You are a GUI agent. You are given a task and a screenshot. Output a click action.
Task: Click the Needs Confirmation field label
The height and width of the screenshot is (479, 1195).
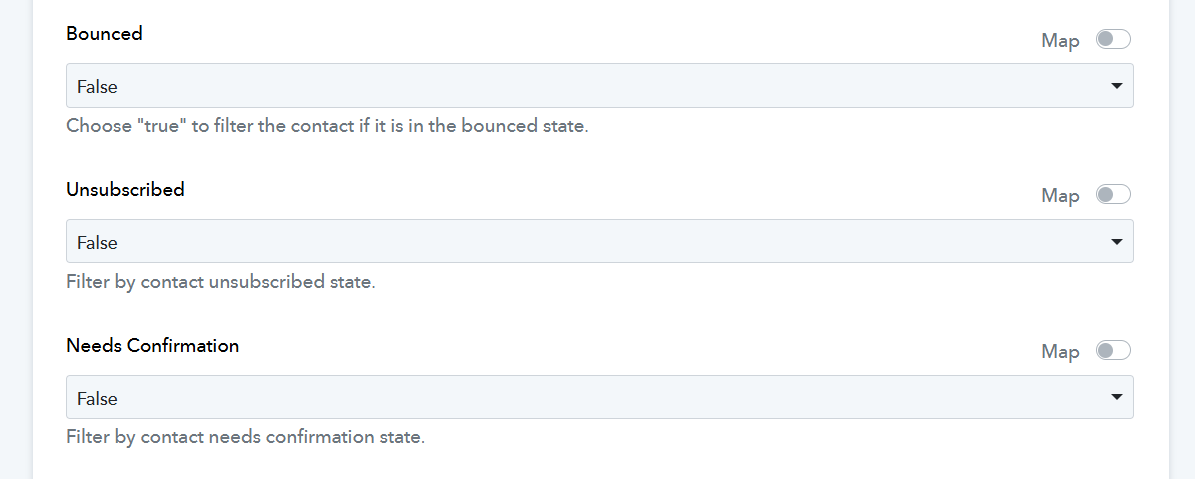pyautogui.click(x=152, y=346)
